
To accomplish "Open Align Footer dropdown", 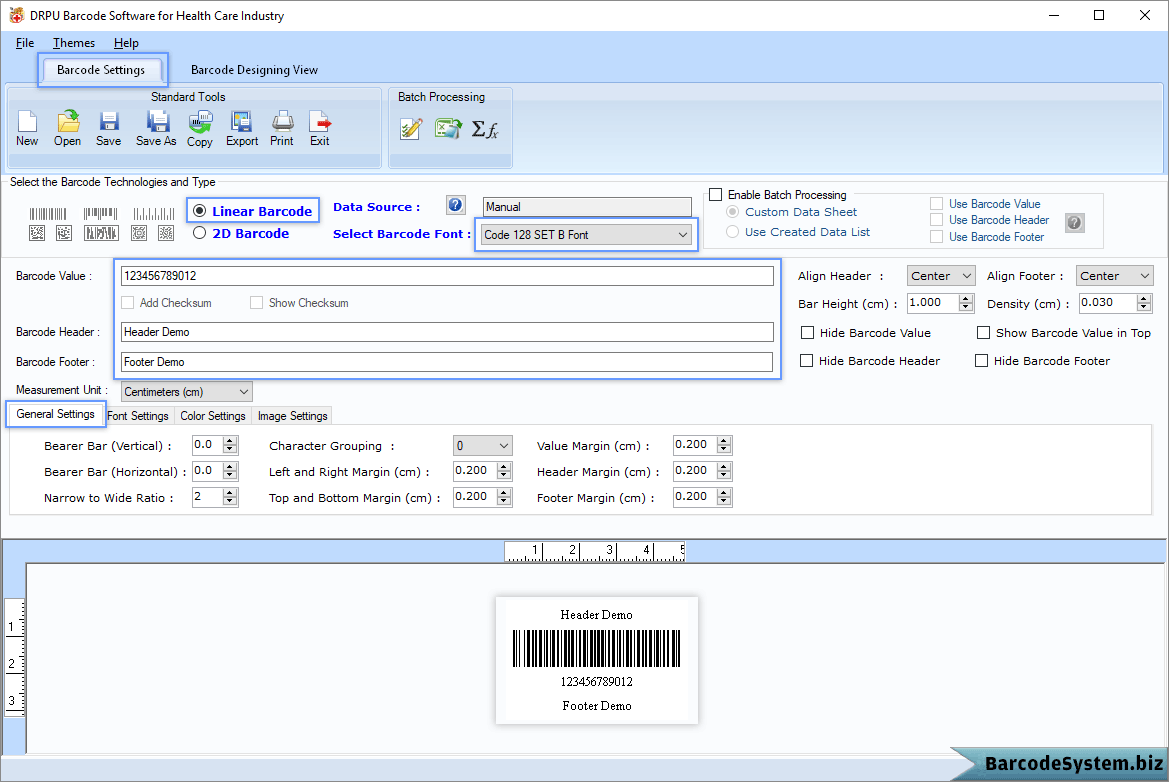I will pyautogui.click(x=1115, y=276).
